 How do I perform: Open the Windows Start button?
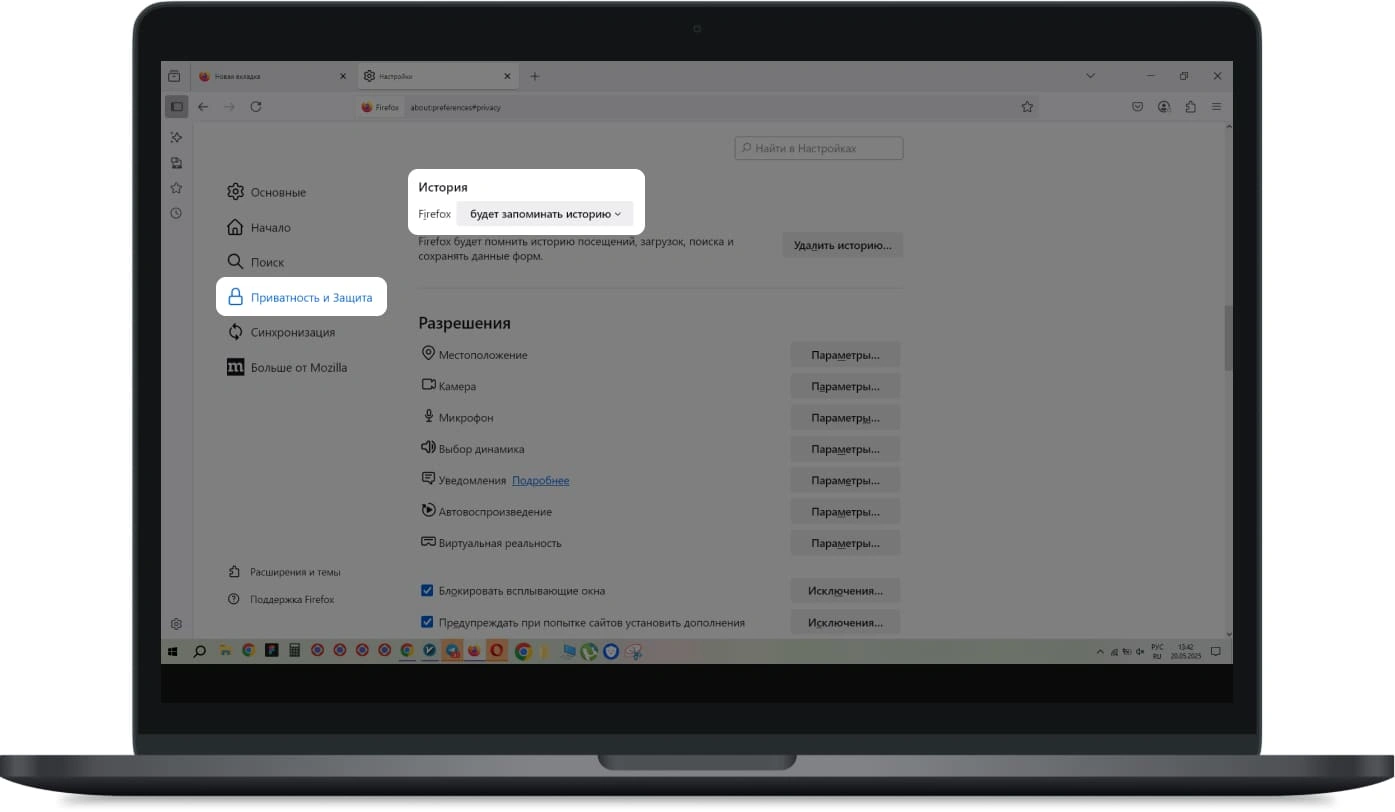(x=173, y=651)
